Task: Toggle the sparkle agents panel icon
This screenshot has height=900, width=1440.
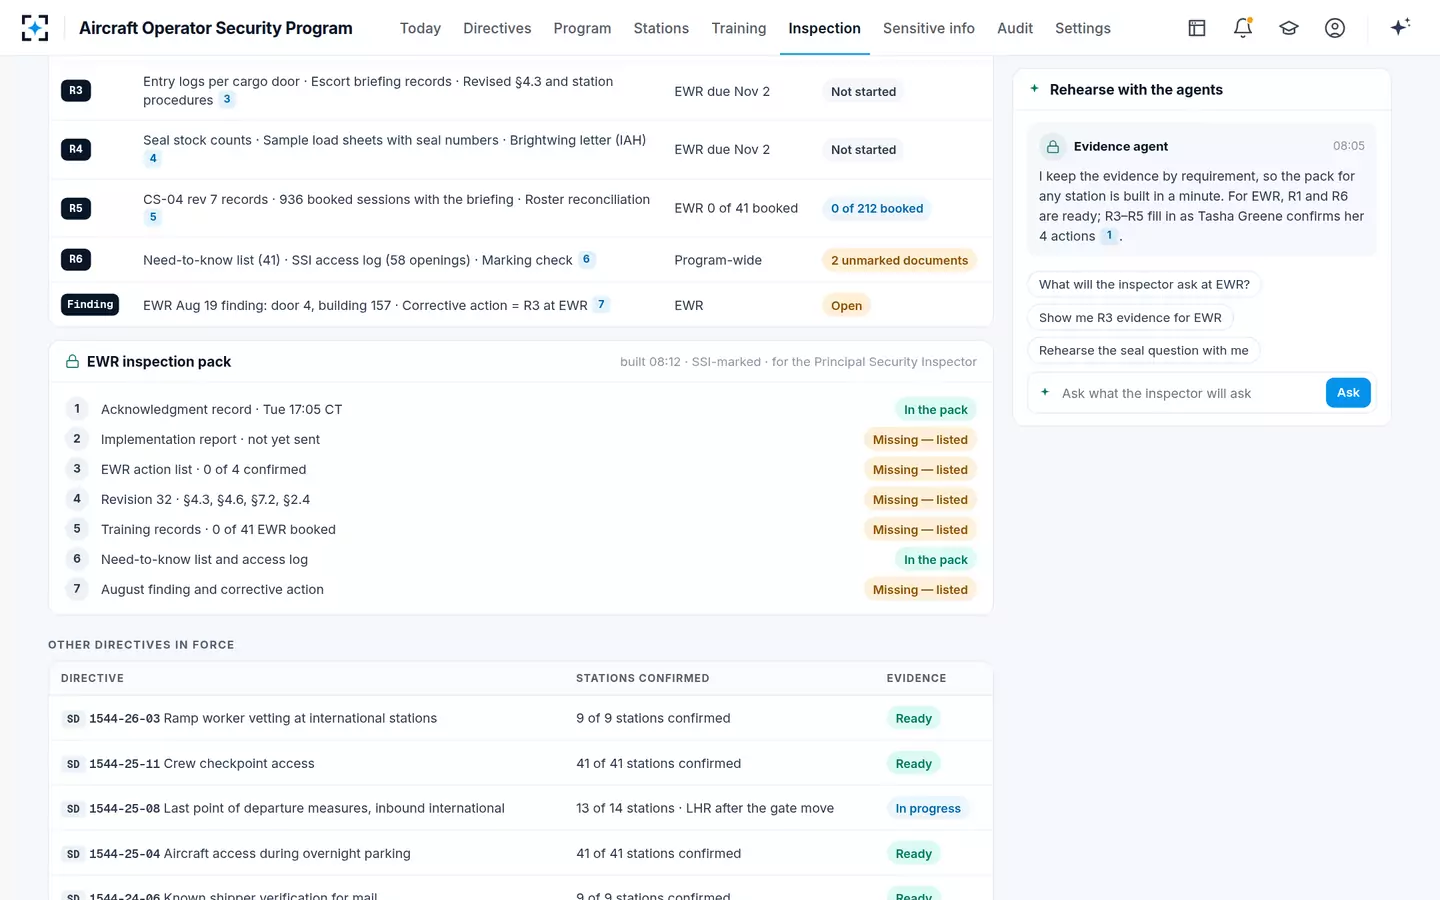Action: 1400,27
